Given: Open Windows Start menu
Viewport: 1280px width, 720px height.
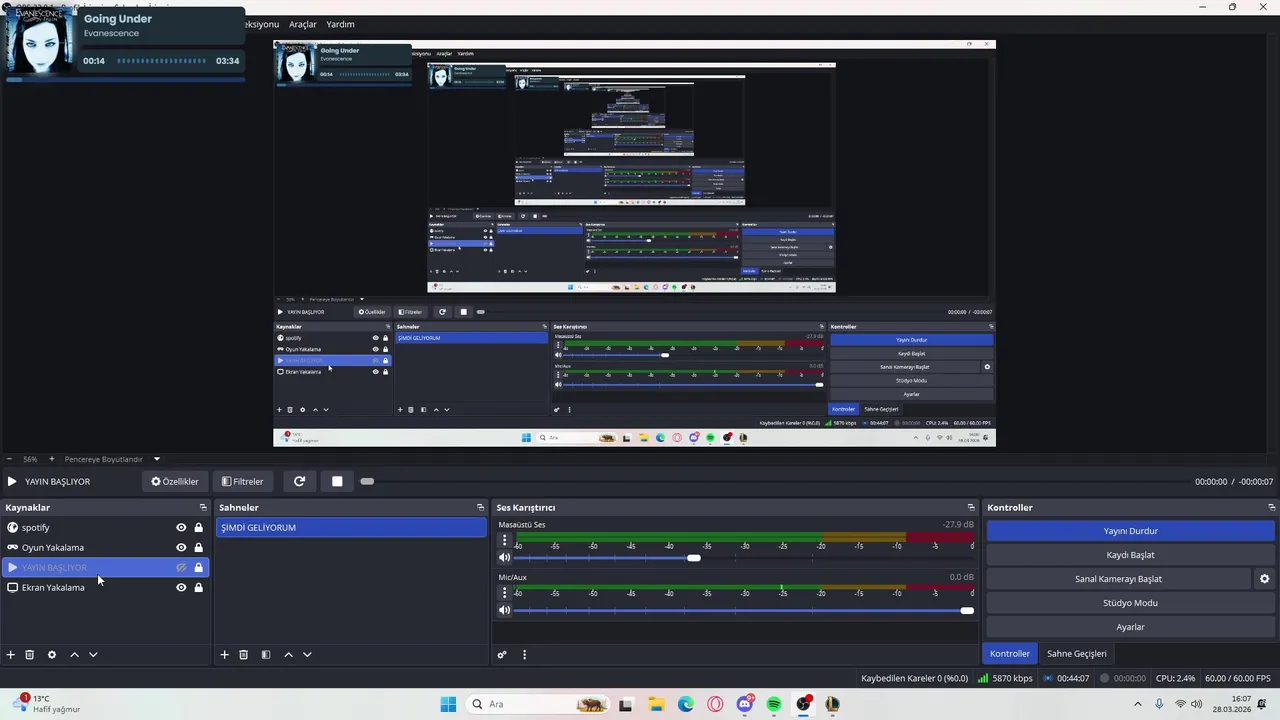Looking at the screenshot, I should 448,704.
